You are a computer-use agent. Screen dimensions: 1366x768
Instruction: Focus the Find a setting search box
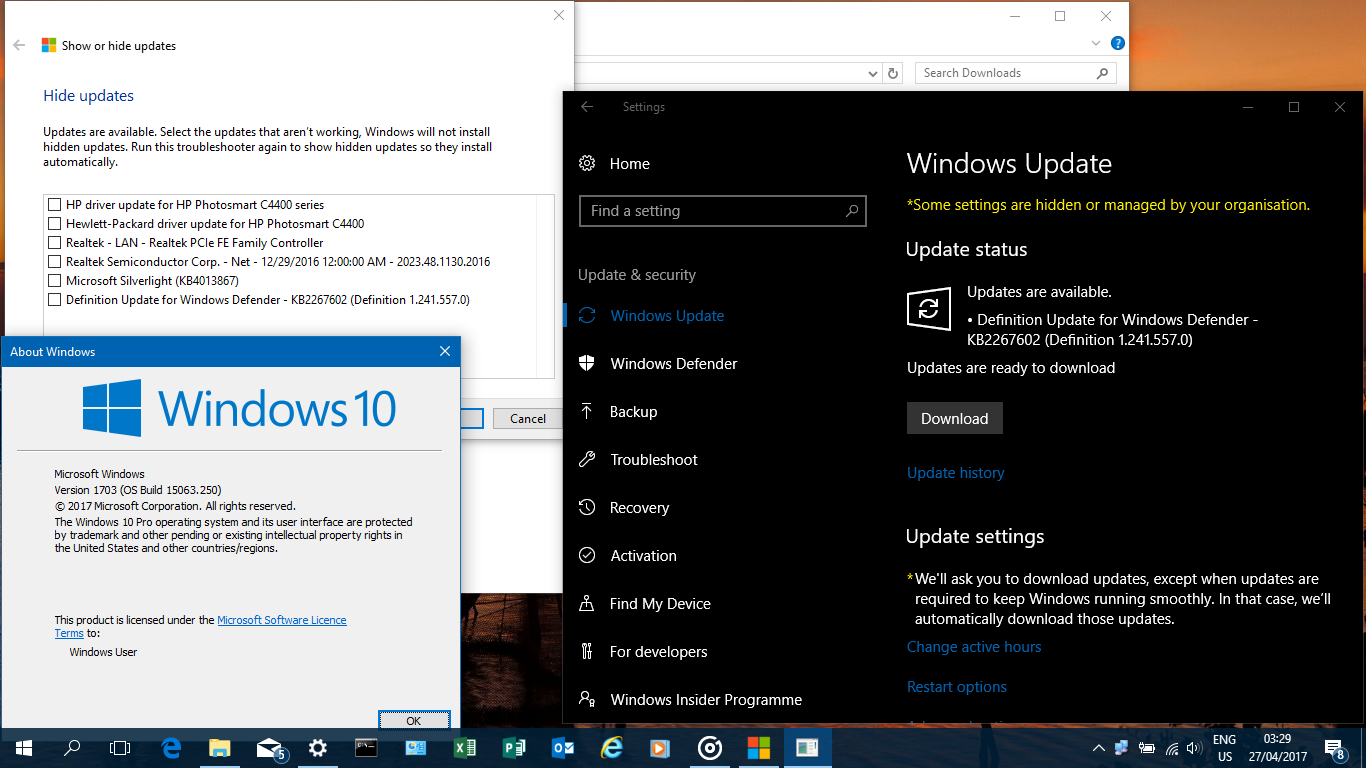[x=722, y=211]
